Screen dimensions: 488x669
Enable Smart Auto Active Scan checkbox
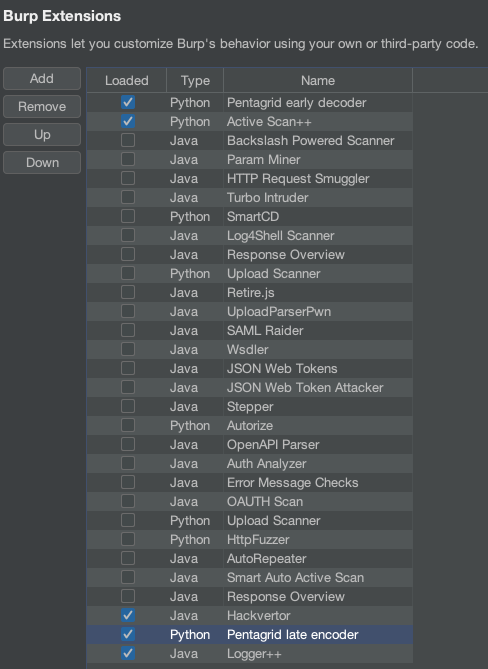point(128,577)
